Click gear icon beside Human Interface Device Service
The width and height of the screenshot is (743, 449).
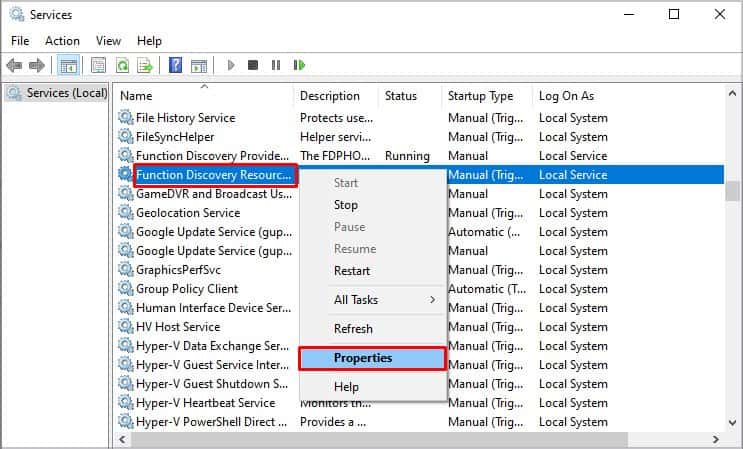point(126,307)
